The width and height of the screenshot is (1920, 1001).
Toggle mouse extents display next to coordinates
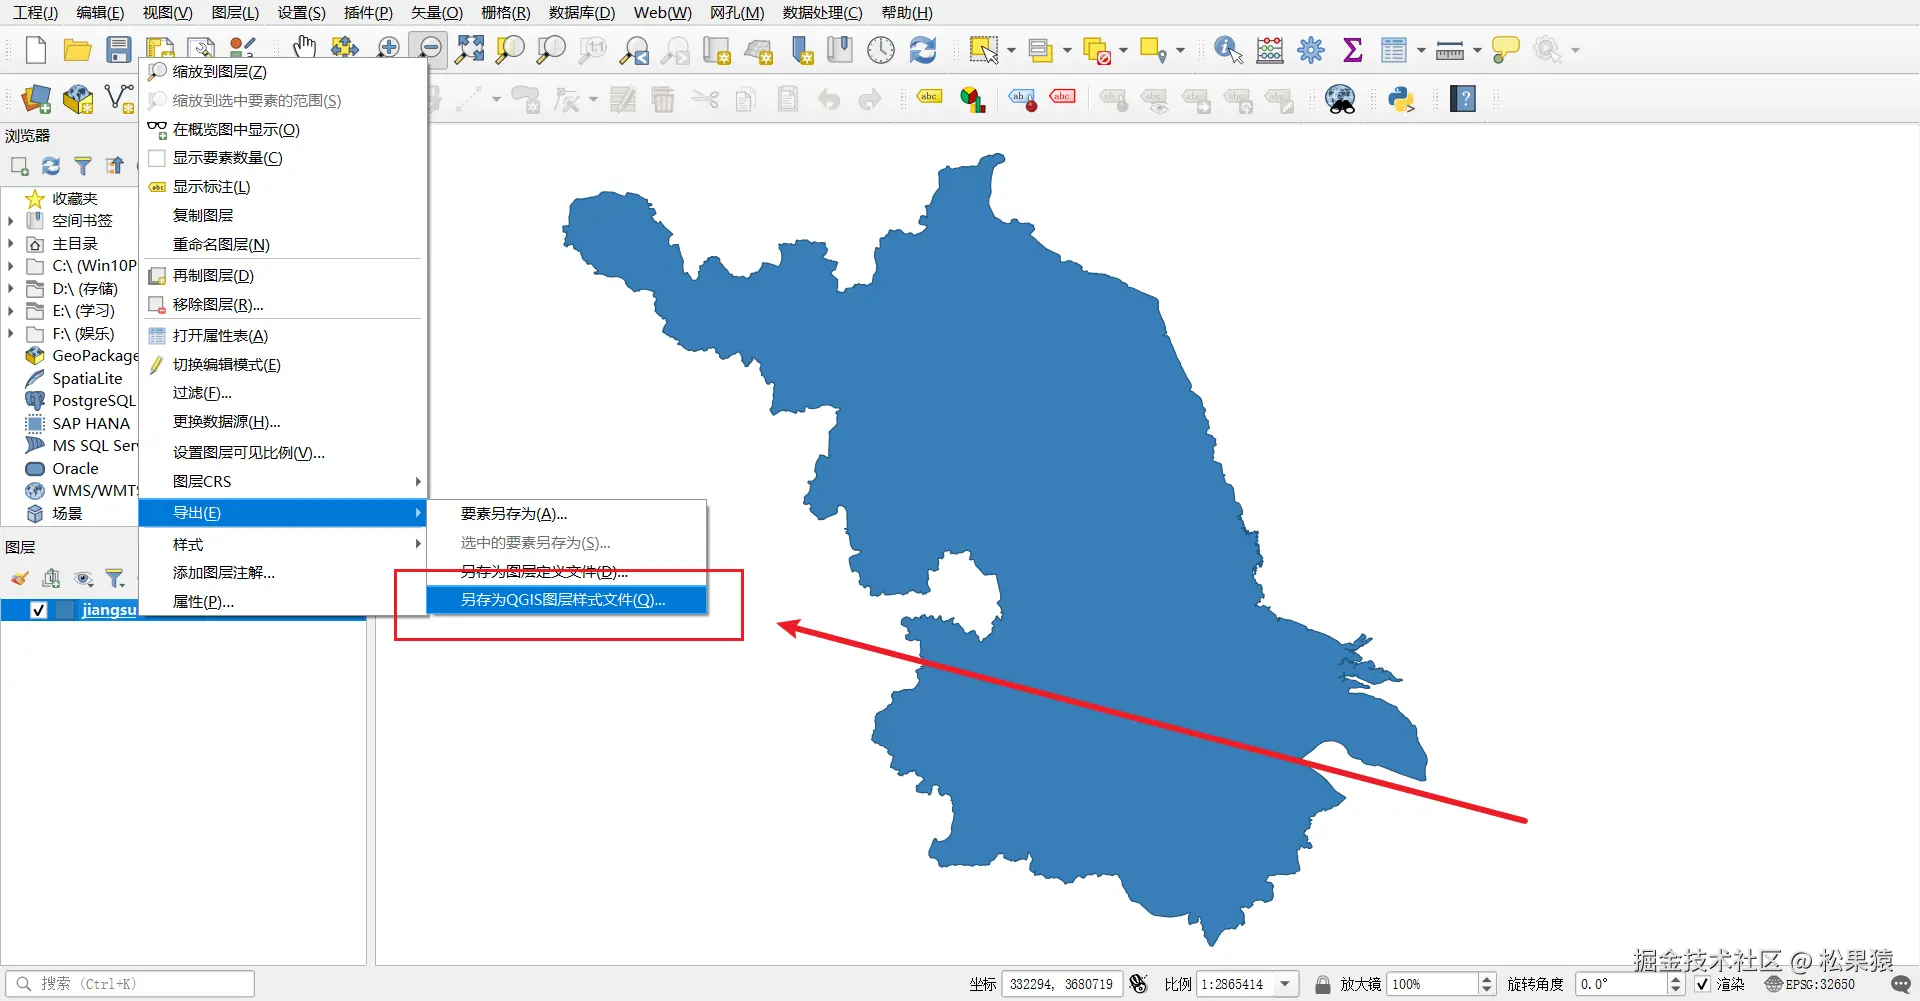1138,984
